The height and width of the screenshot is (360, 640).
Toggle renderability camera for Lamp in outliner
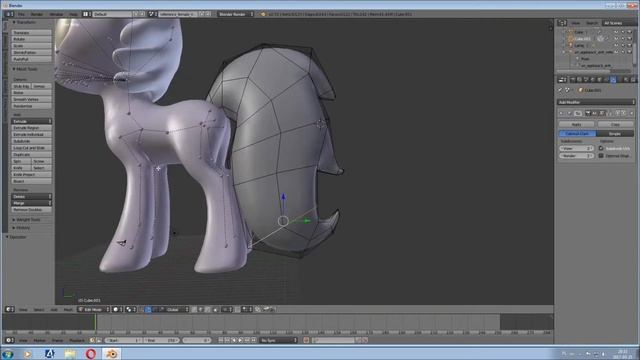point(630,45)
